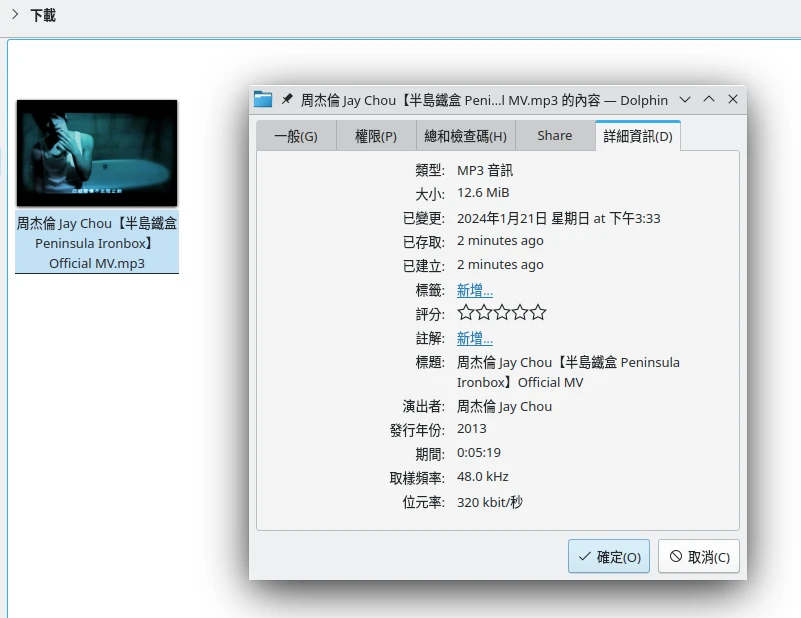Close the properties dialog with the X
The height and width of the screenshot is (618, 801).
(733, 100)
